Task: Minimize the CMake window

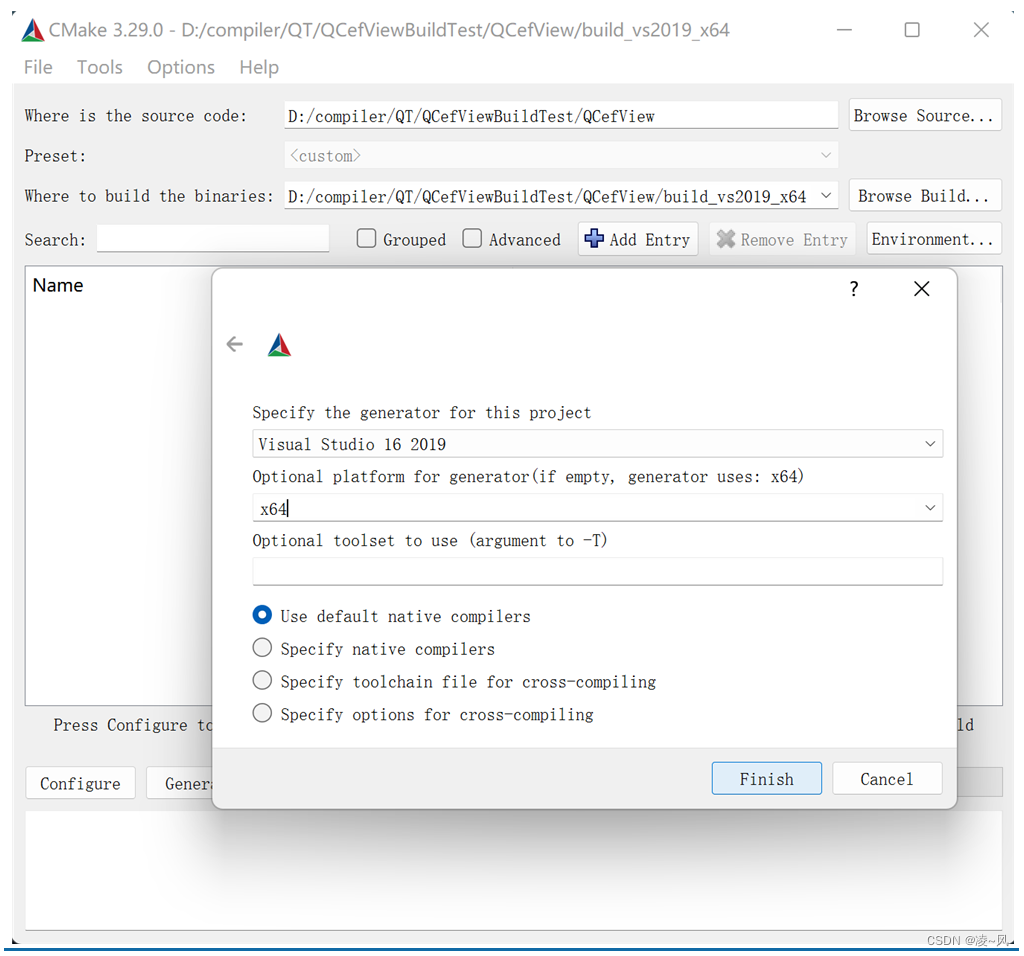Action: 844,30
